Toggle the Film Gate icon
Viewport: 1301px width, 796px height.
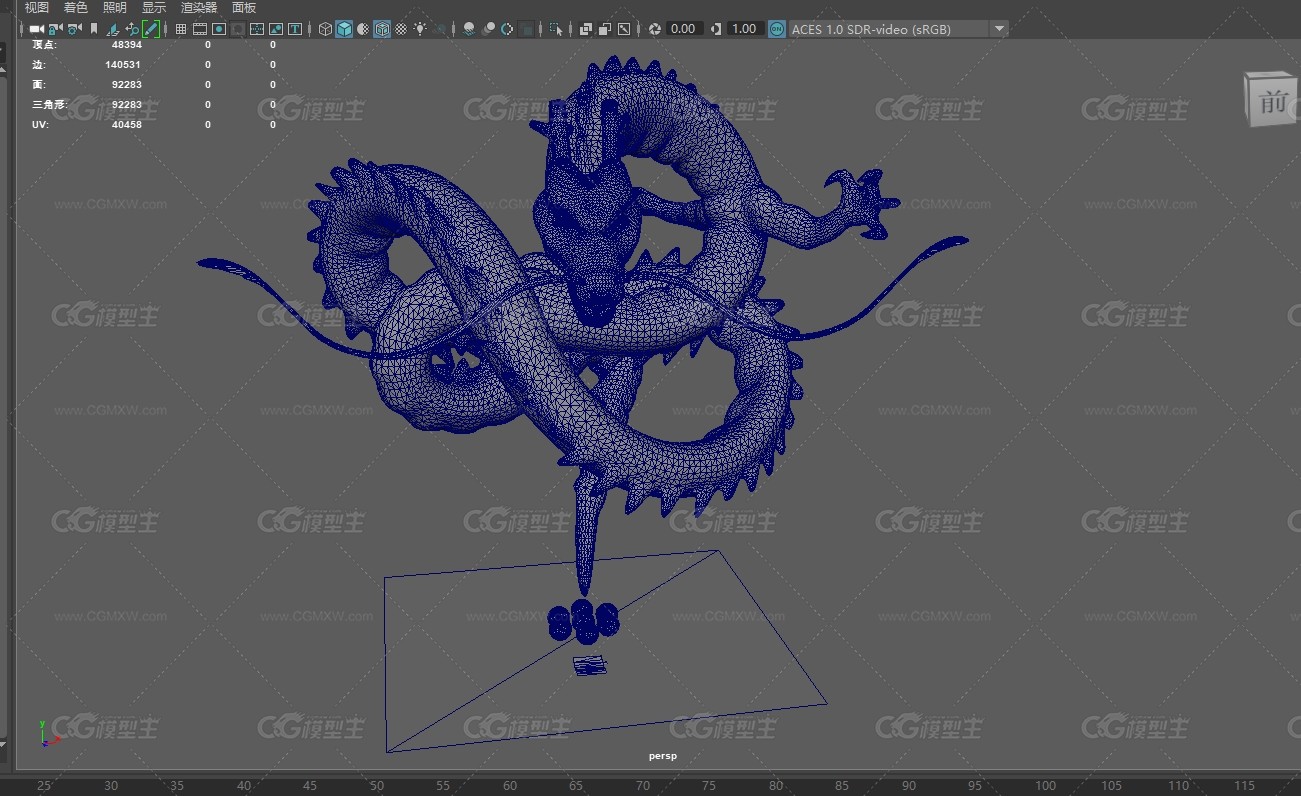[x=200, y=29]
